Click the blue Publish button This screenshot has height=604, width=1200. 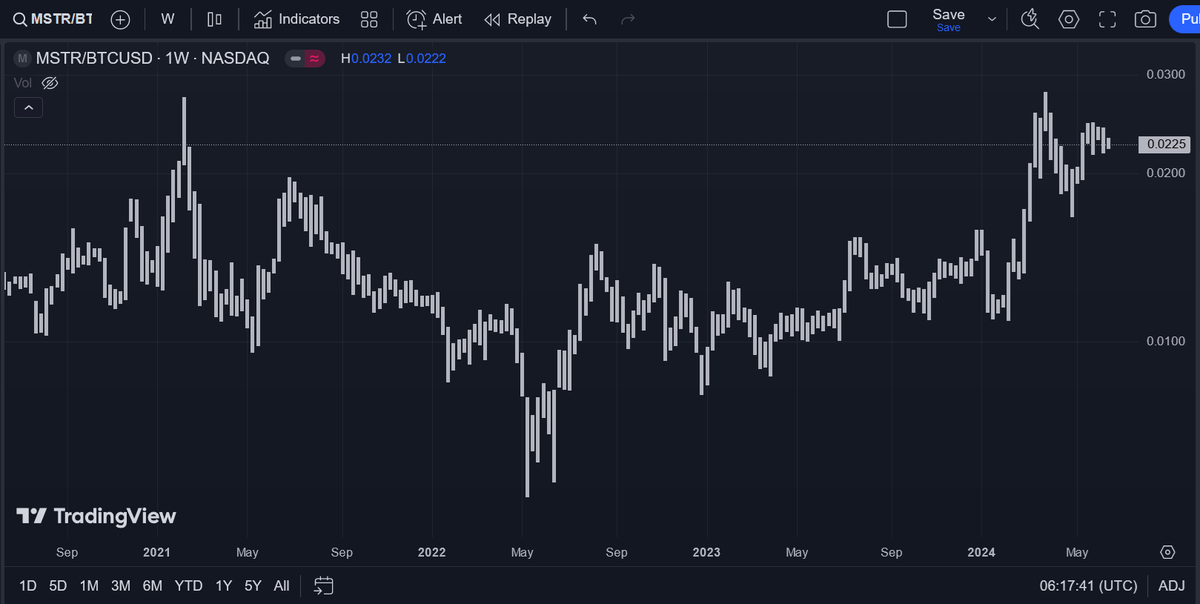pyautogui.click(x=1184, y=19)
